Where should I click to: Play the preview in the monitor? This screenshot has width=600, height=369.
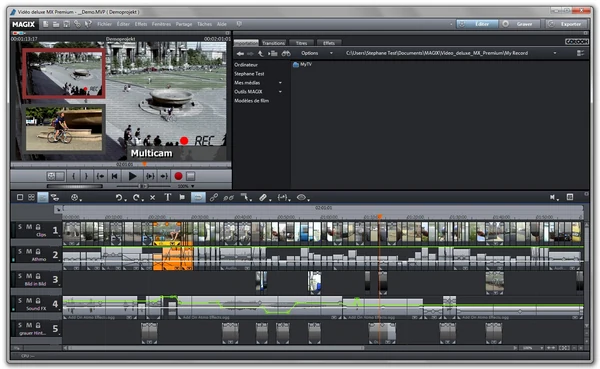point(132,176)
